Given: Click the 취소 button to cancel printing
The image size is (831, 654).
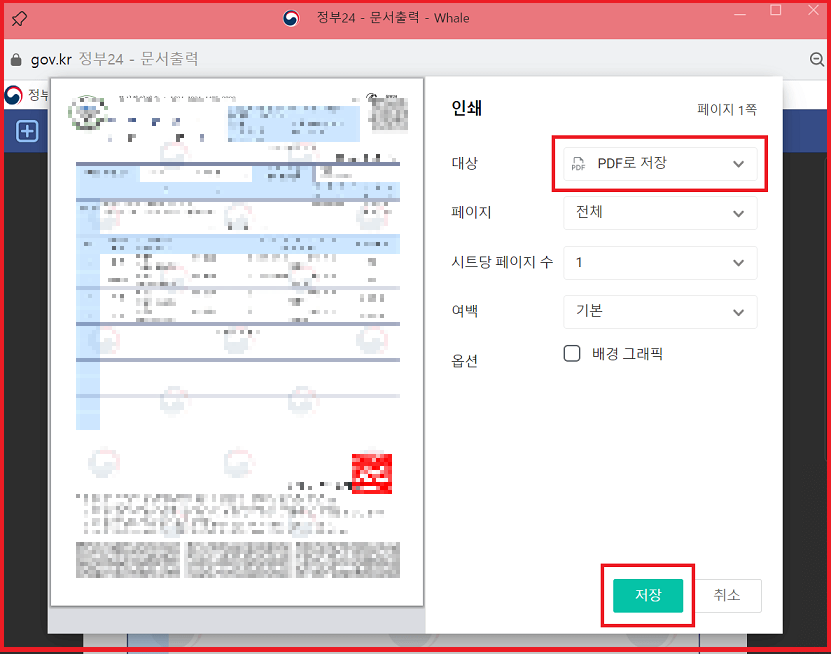Looking at the screenshot, I should [728, 595].
